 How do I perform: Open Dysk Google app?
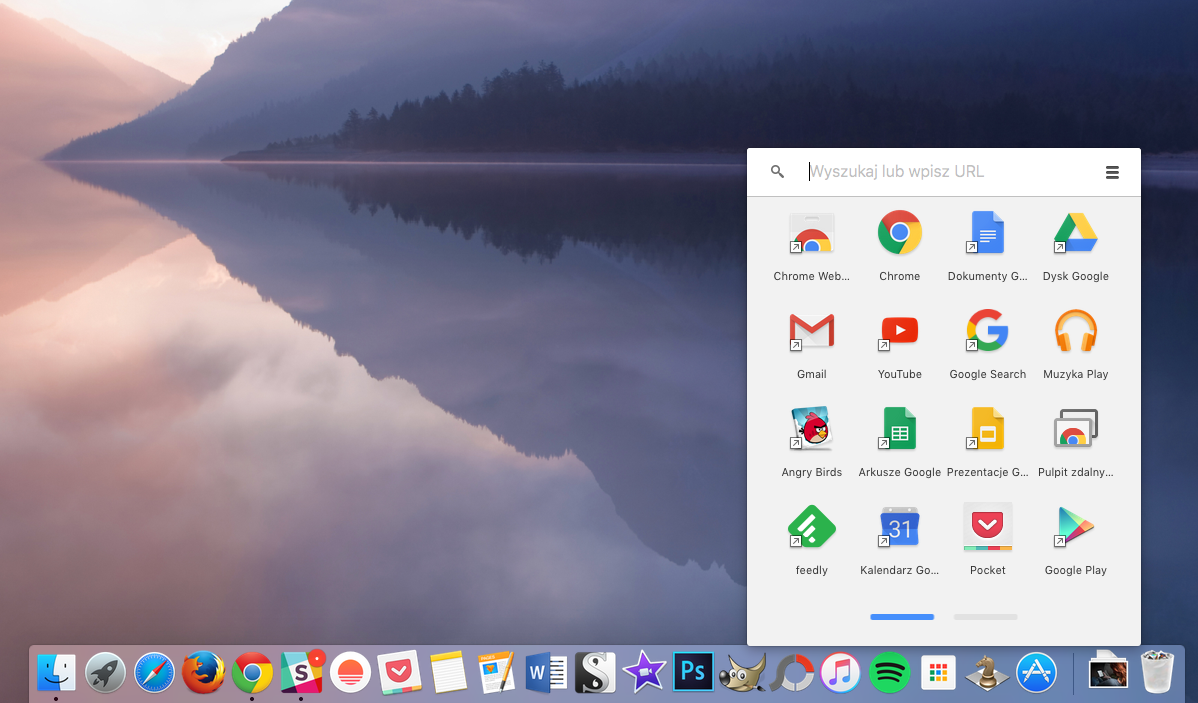pyautogui.click(x=1075, y=233)
